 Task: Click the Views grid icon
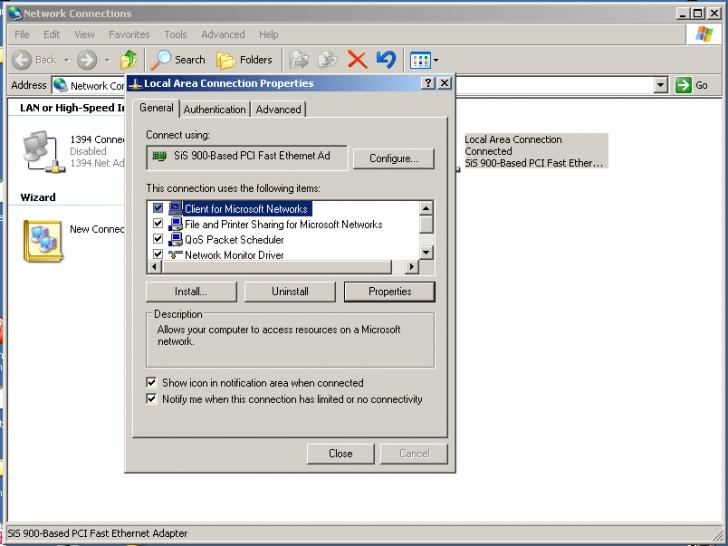point(420,60)
